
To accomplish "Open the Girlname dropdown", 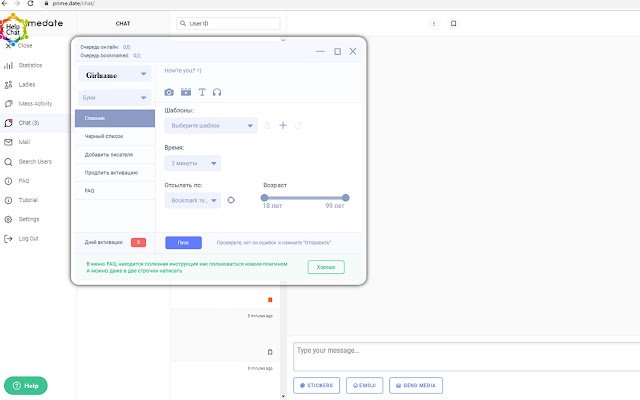I will pyautogui.click(x=115, y=75).
